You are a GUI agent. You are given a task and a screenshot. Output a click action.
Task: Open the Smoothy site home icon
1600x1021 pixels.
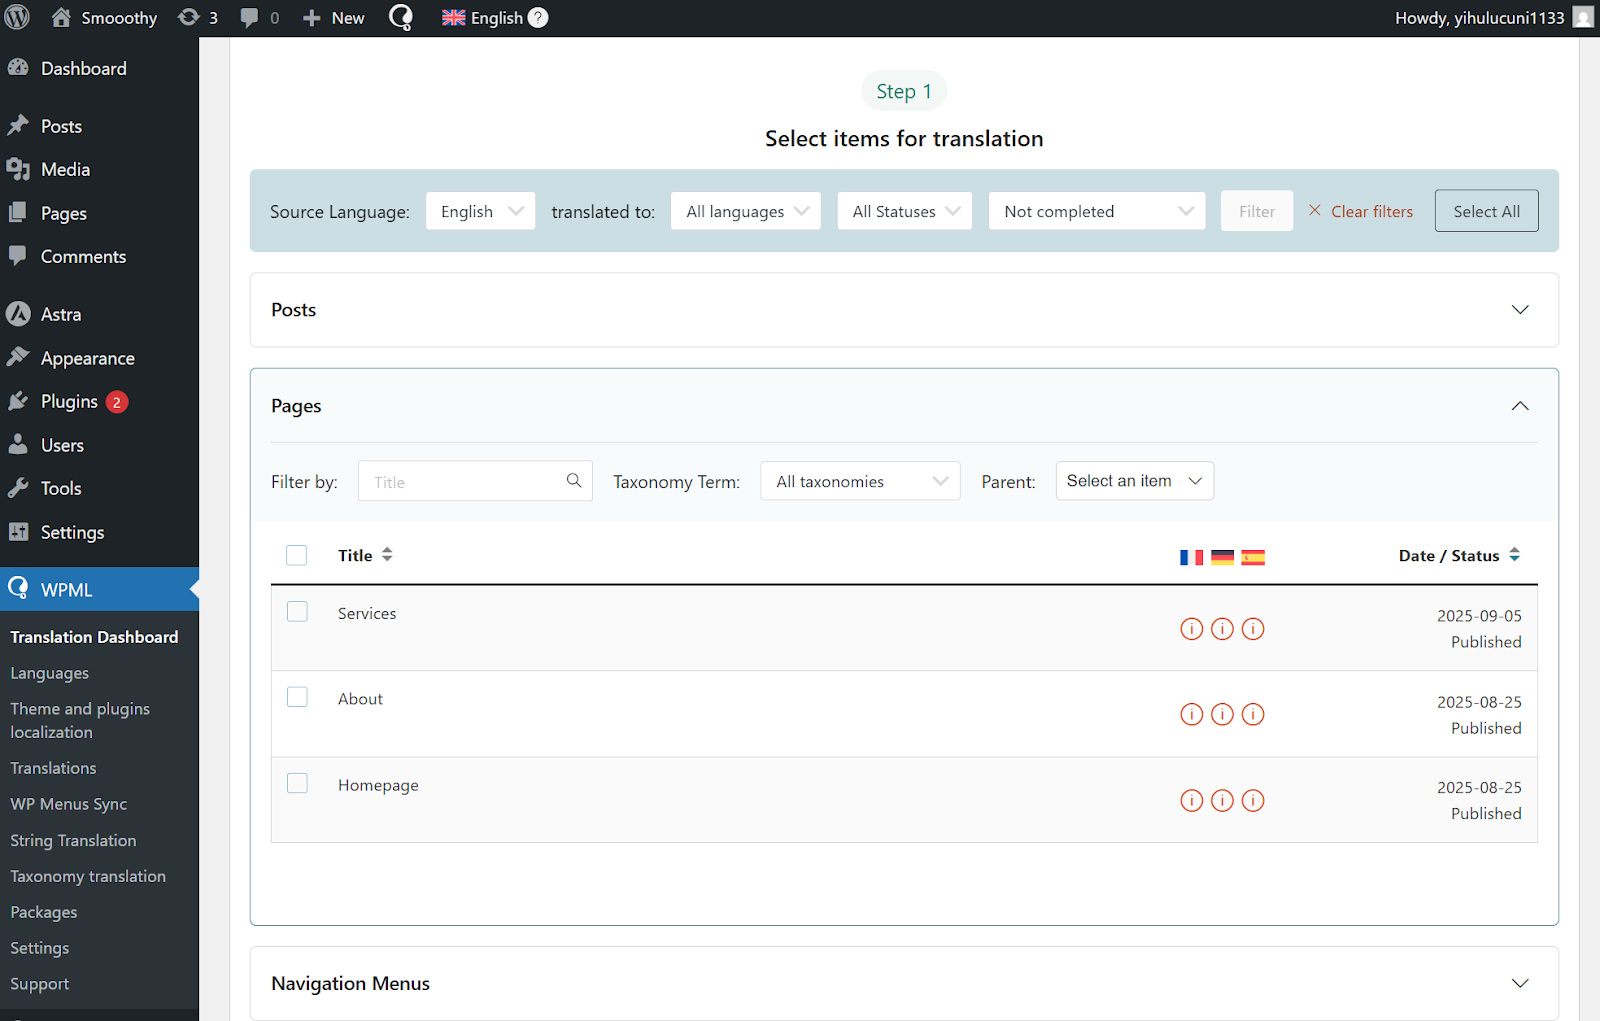[61, 18]
